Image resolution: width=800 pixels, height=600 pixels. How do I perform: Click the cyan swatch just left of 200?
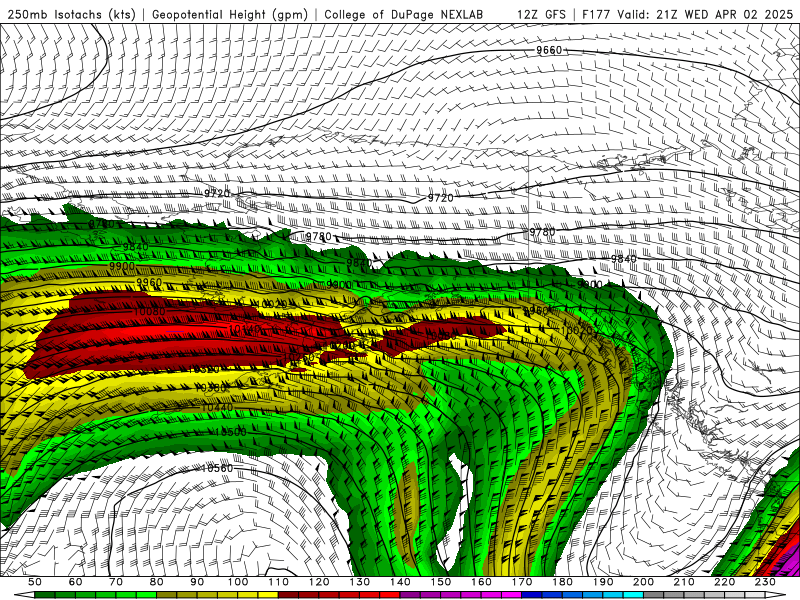point(633,595)
